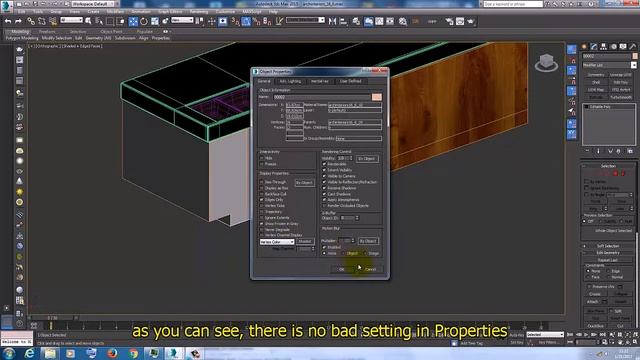The width and height of the screenshot is (640, 360).
Task: Uncheck the Renderable checkbox
Action: (324, 164)
